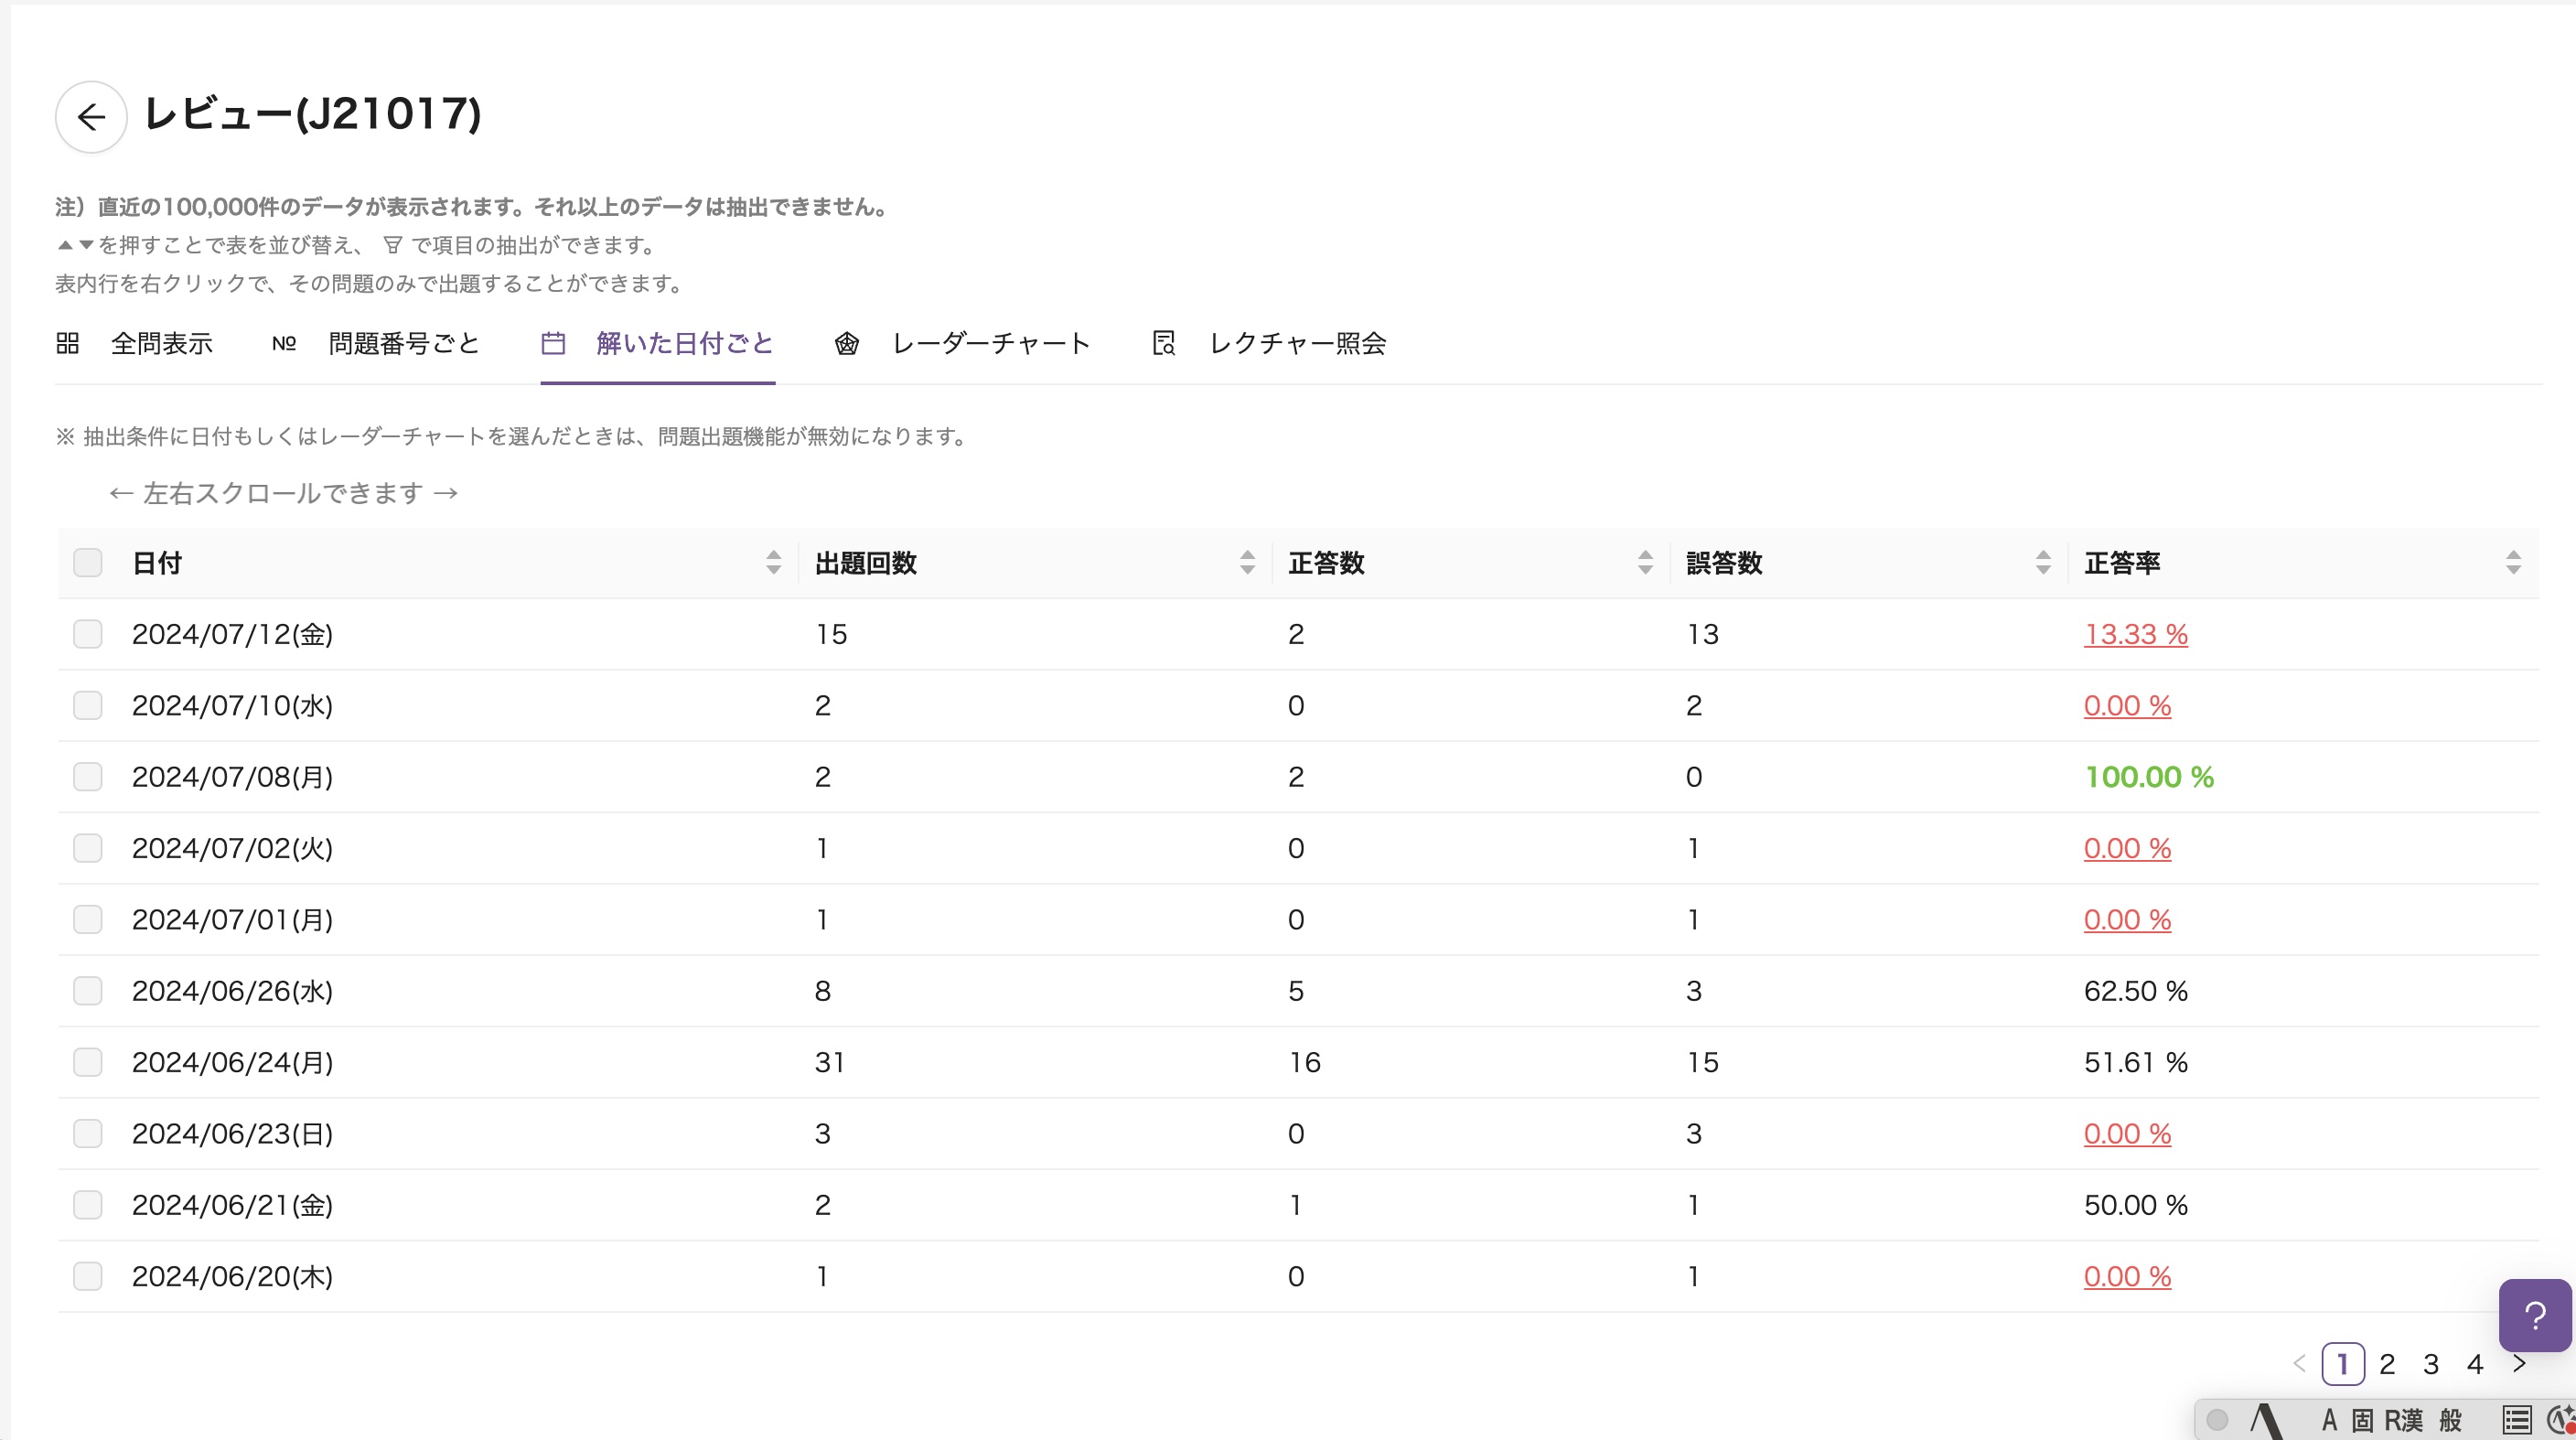
Task: Go to next page with right chevron
Action: (2519, 1363)
